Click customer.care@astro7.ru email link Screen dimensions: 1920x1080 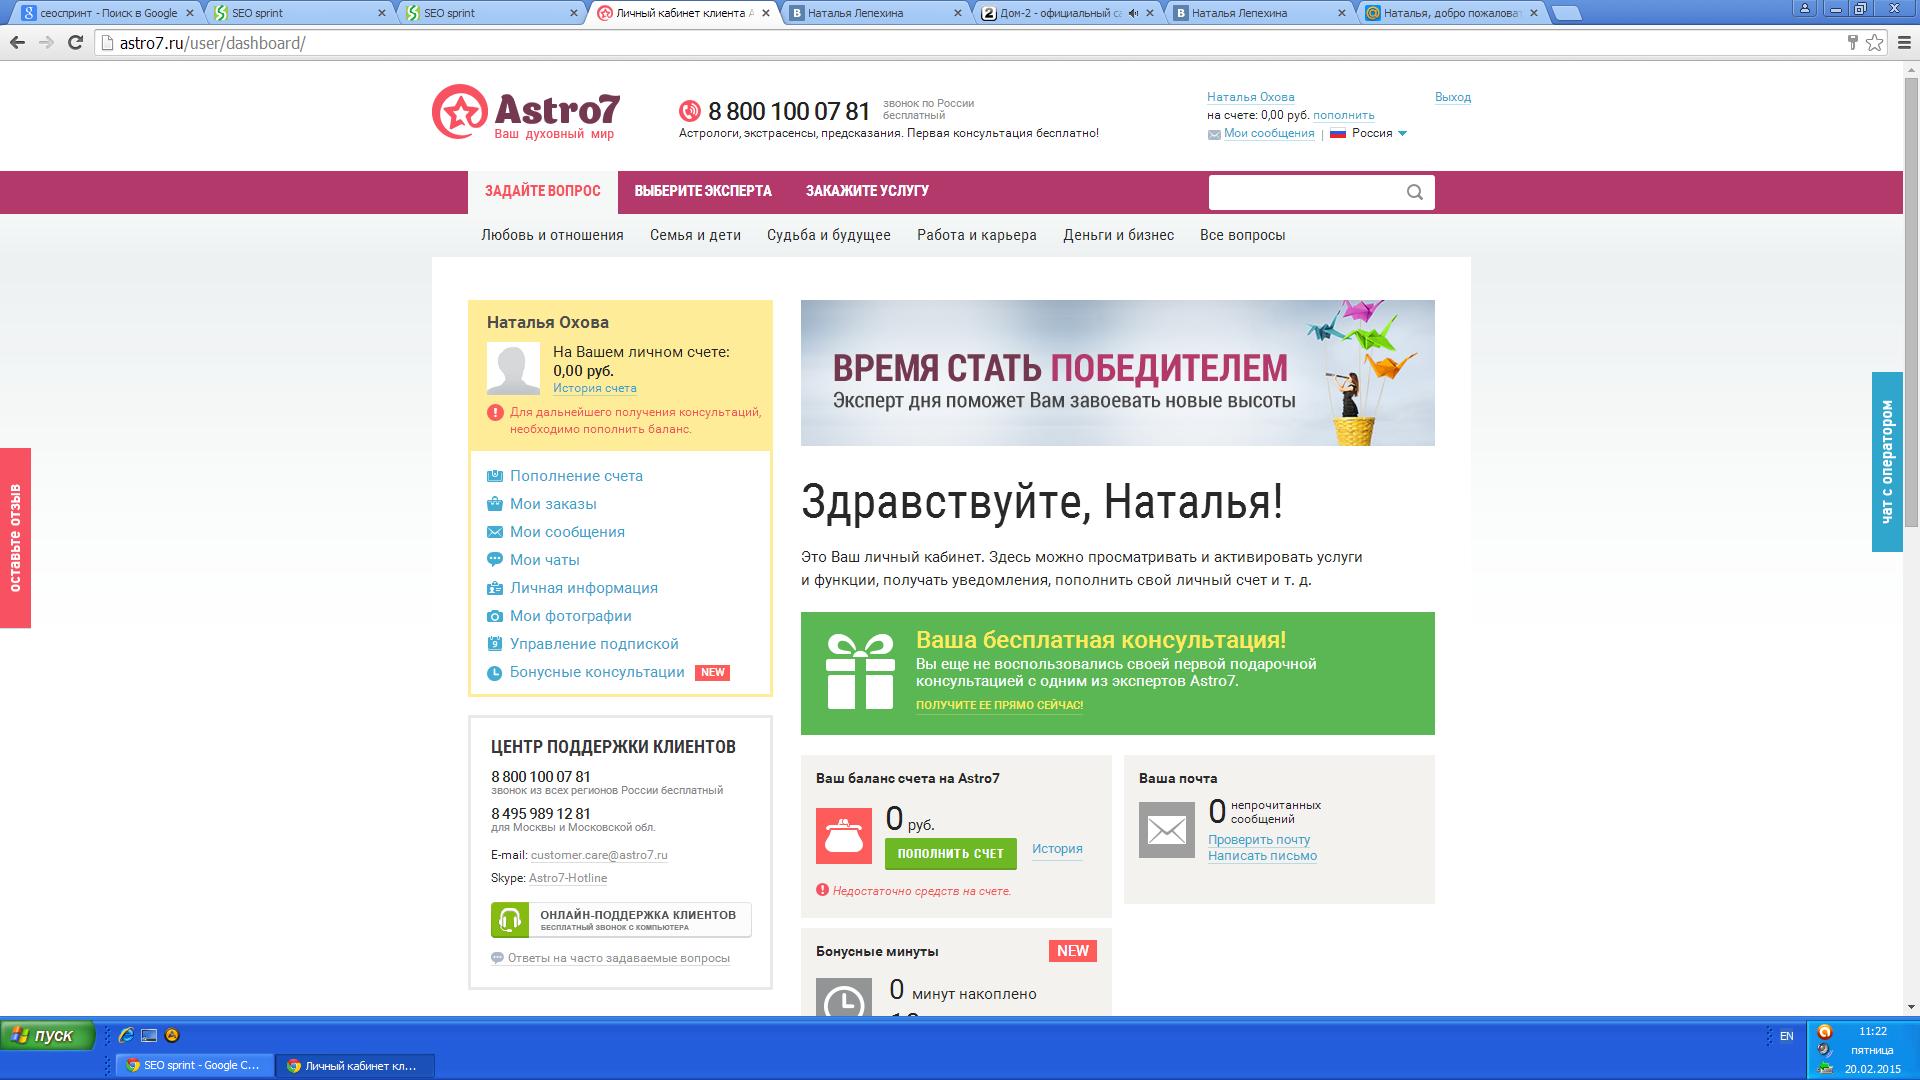pyautogui.click(x=599, y=855)
